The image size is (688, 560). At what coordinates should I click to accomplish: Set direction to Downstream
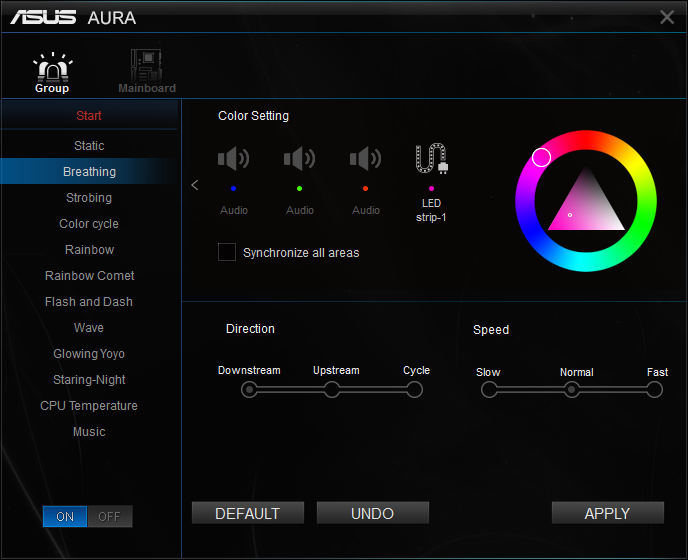pyautogui.click(x=249, y=389)
